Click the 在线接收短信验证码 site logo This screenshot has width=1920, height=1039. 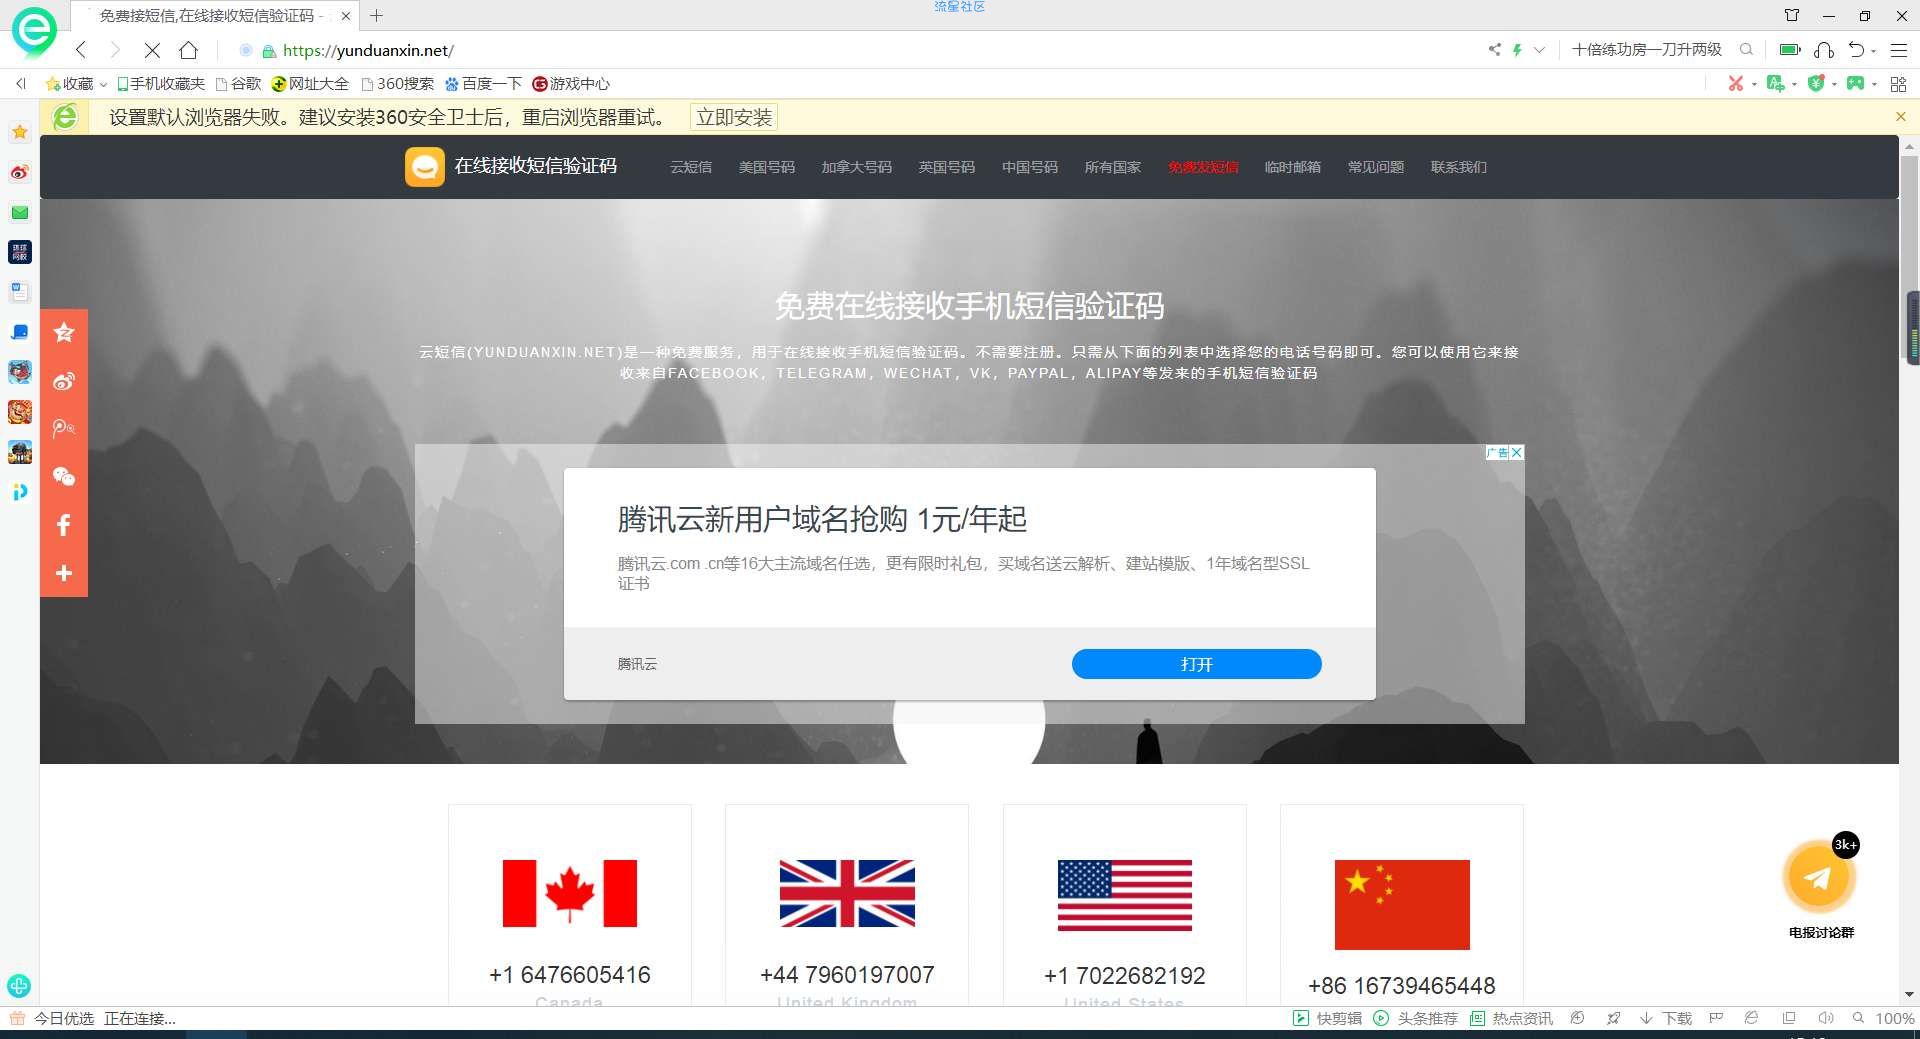click(511, 167)
